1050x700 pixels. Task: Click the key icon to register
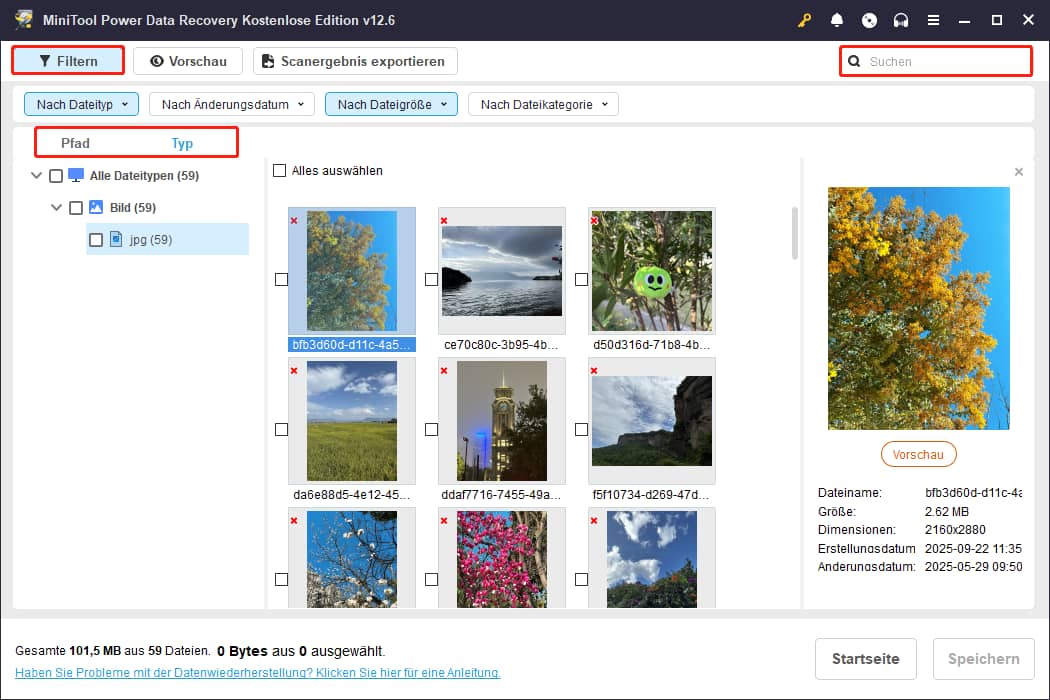805,20
